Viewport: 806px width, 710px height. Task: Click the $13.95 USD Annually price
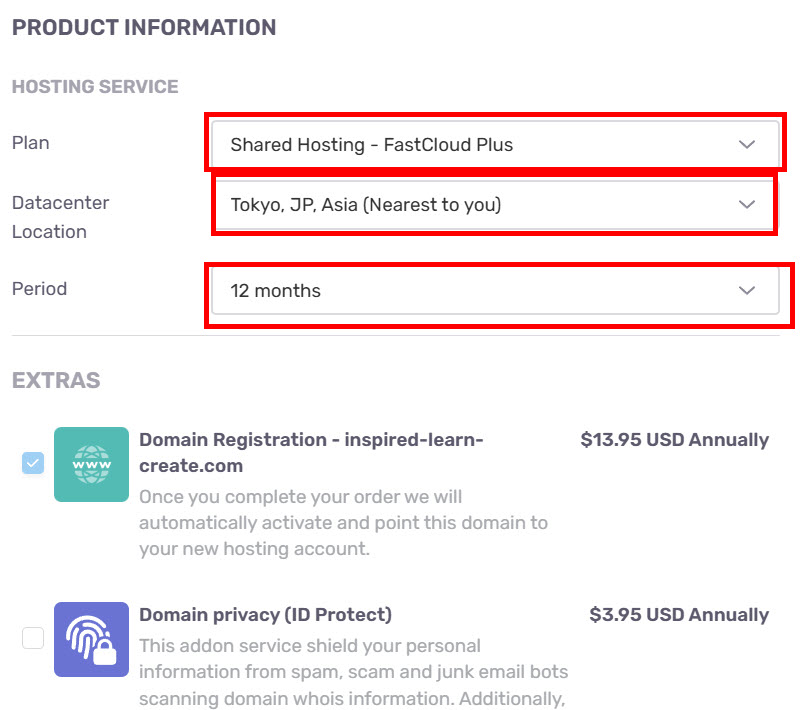(x=674, y=440)
